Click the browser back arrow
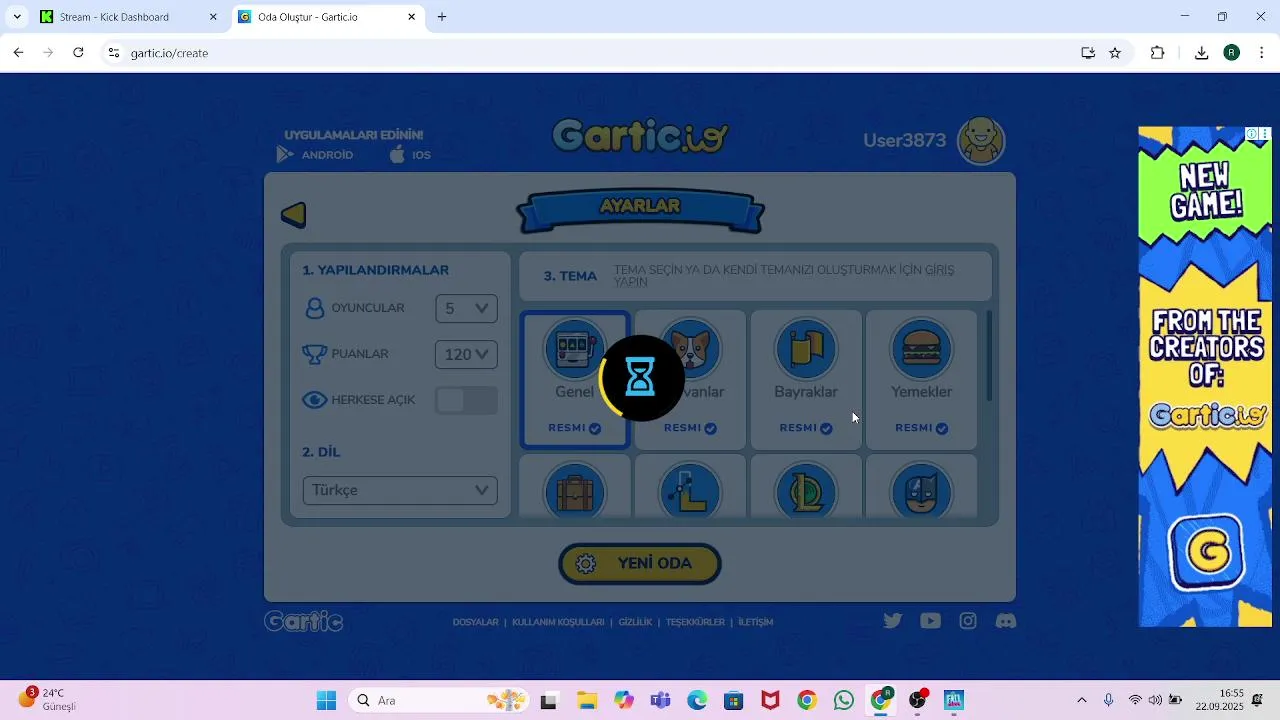 point(18,53)
